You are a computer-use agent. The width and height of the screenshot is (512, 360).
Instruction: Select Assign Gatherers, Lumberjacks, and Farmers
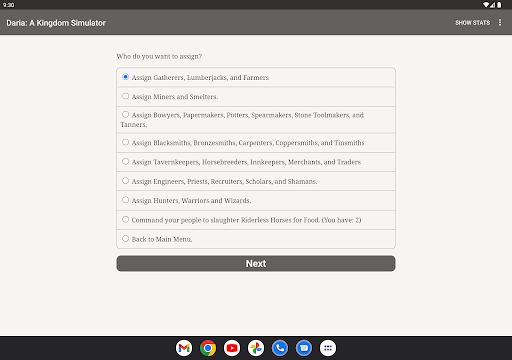(256, 77)
